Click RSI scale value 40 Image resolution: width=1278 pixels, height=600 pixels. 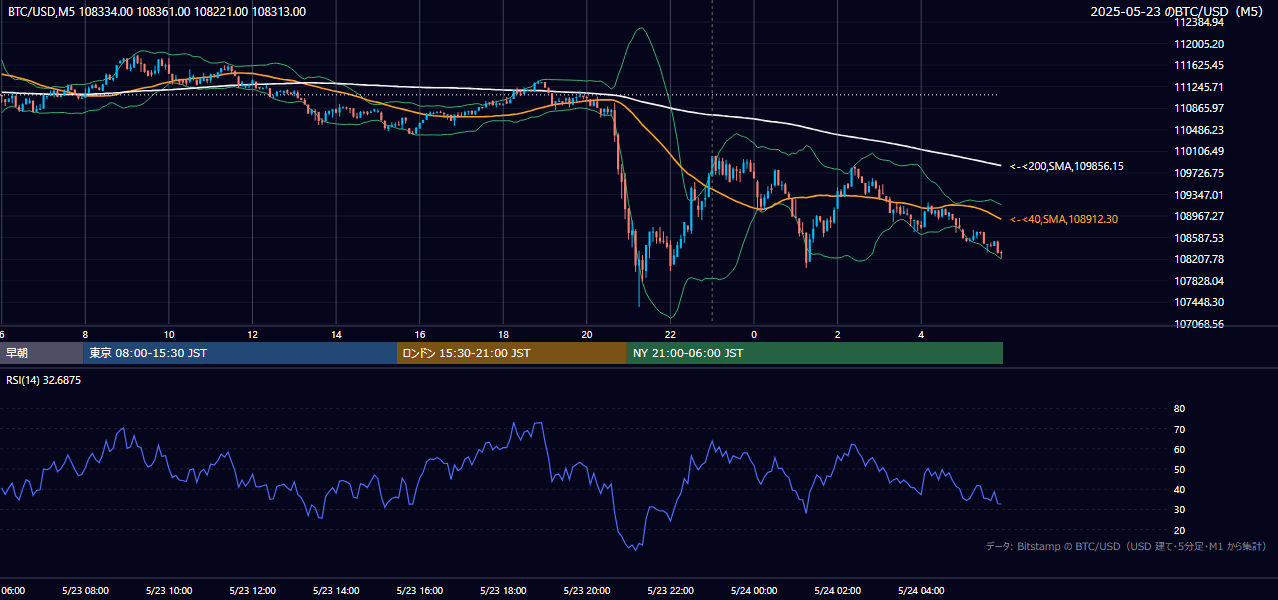click(1179, 489)
